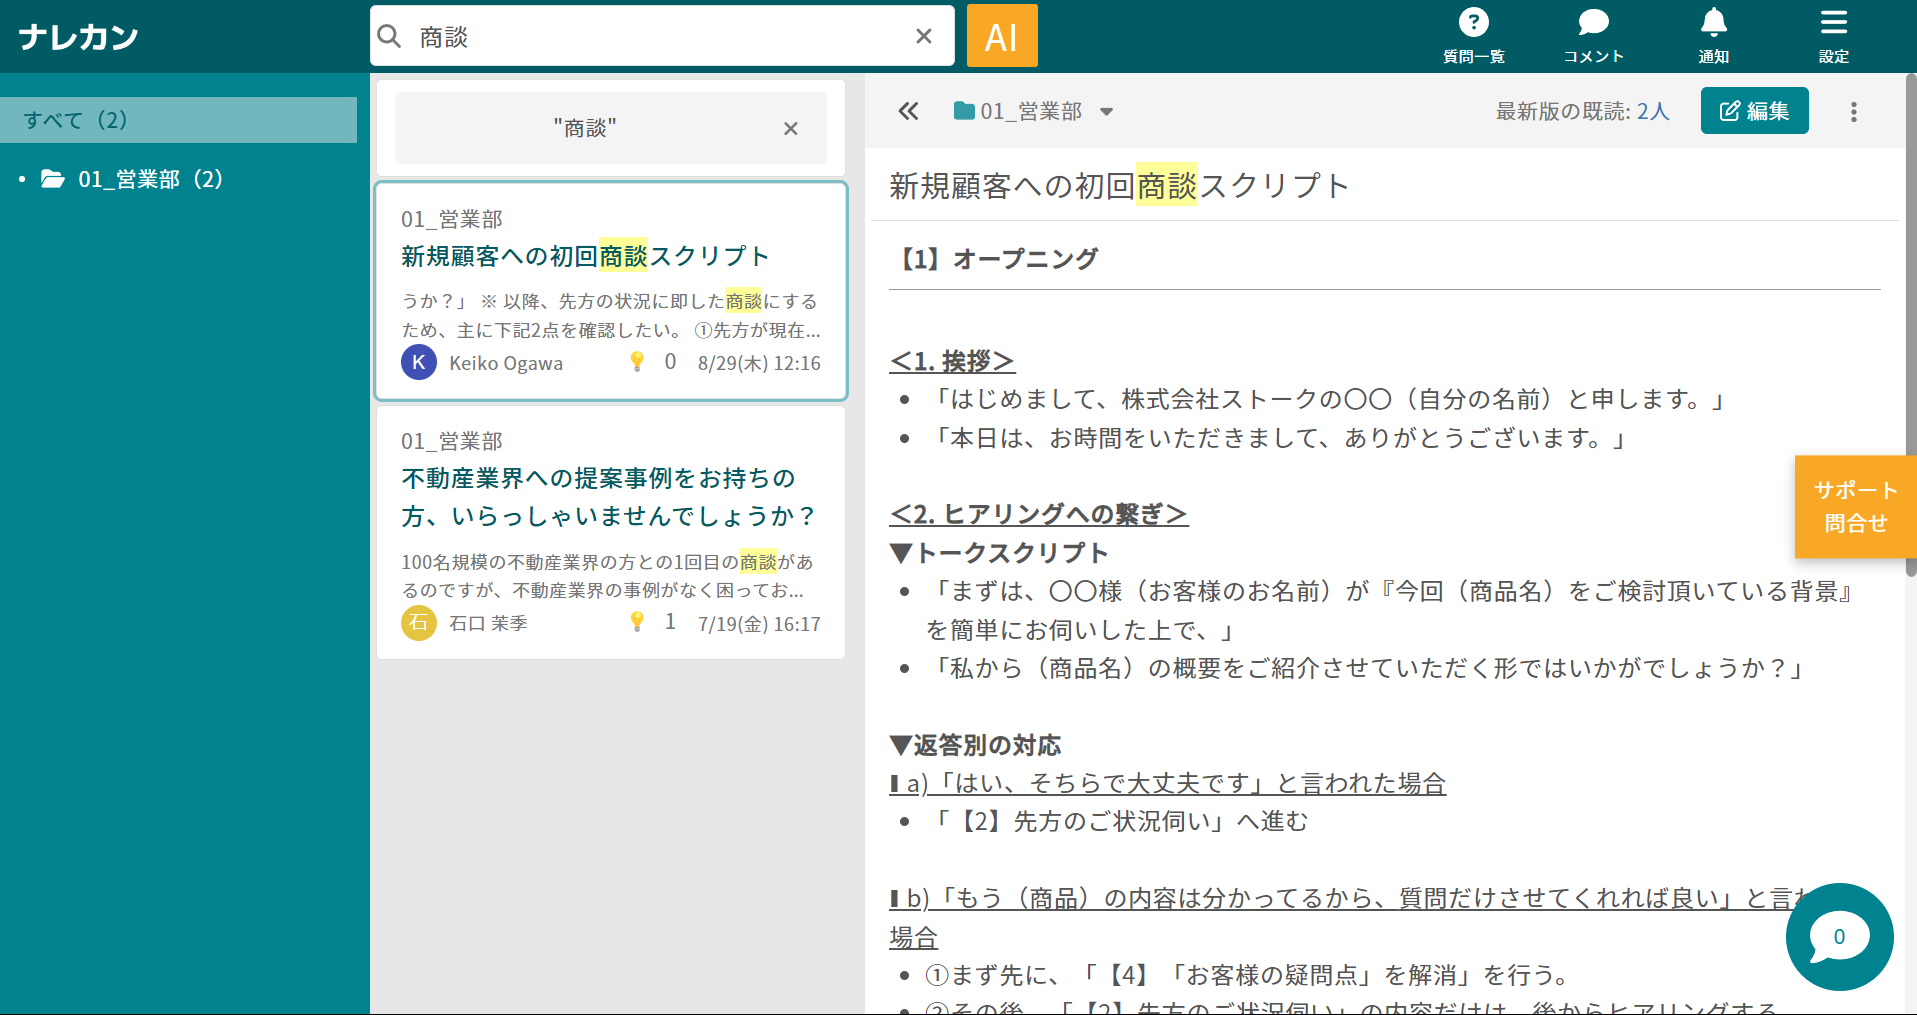
Task: Click the a)「はい、そちらで大丈夫です」line
Action: [1167, 783]
